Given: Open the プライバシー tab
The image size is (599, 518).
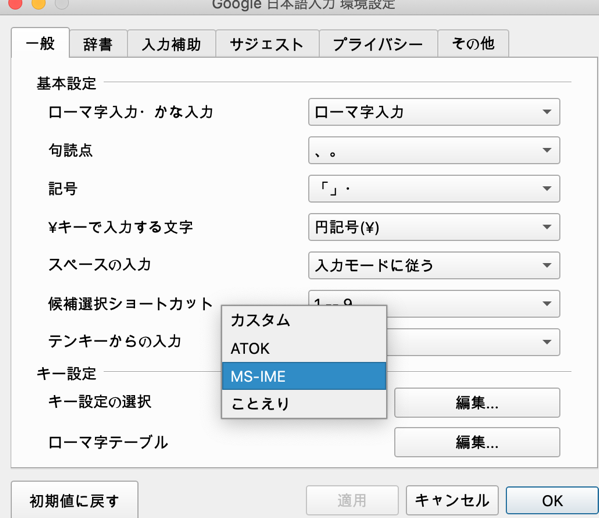Looking at the screenshot, I should click(378, 44).
